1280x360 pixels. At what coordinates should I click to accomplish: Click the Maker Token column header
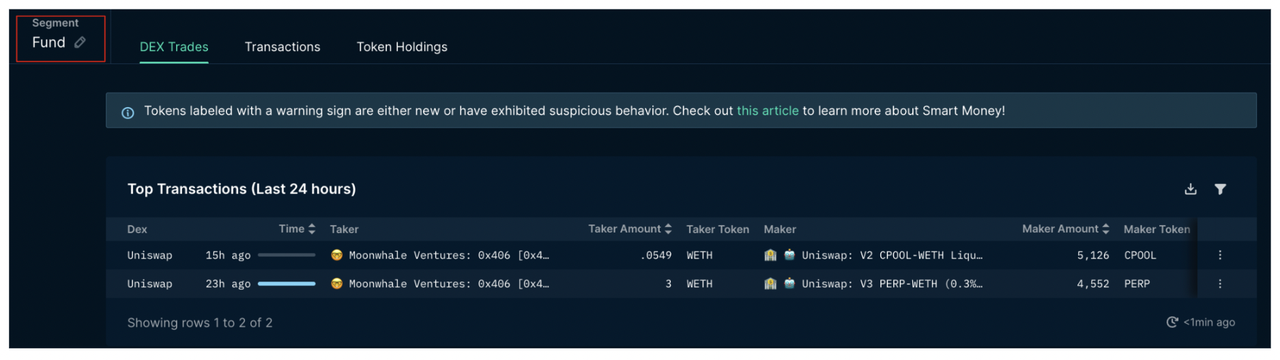[1156, 229]
